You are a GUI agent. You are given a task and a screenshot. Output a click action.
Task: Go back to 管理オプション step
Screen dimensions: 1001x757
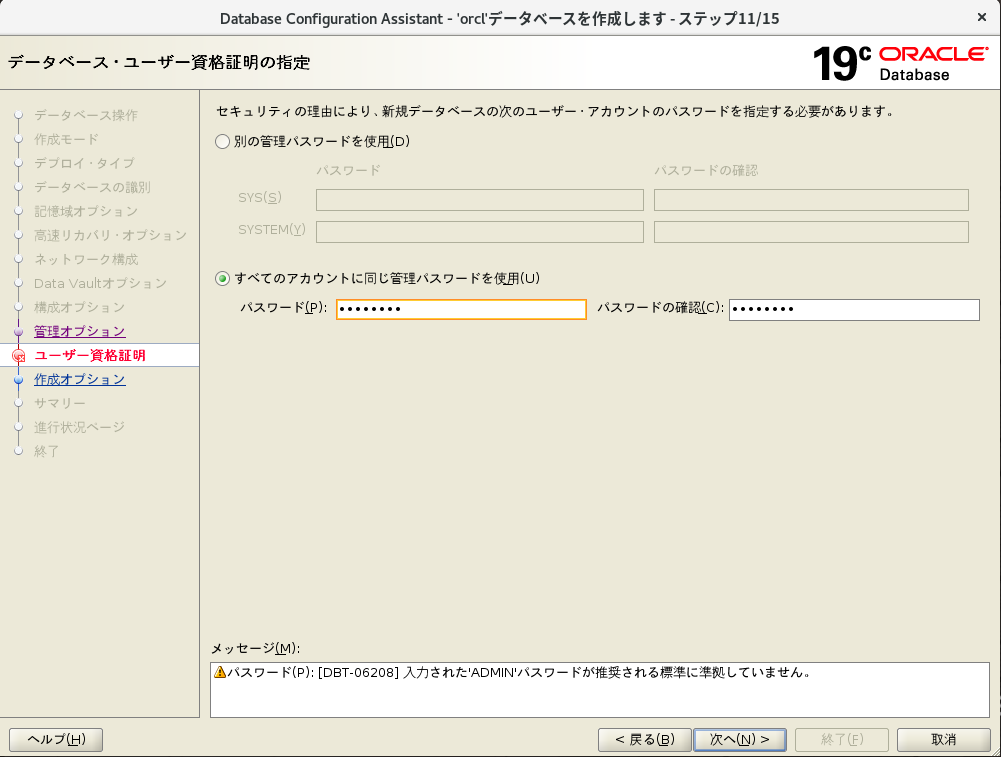(x=80, y=331)
